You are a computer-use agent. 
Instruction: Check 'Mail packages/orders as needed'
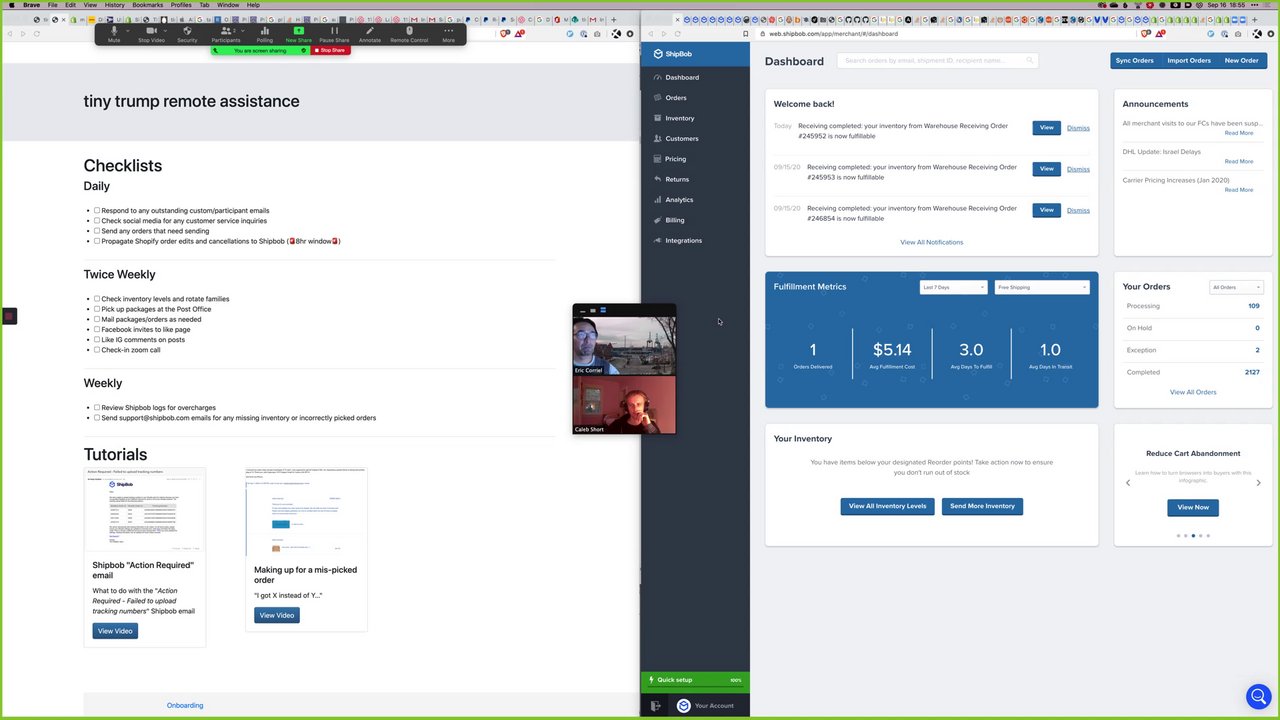tap(97, 319)
